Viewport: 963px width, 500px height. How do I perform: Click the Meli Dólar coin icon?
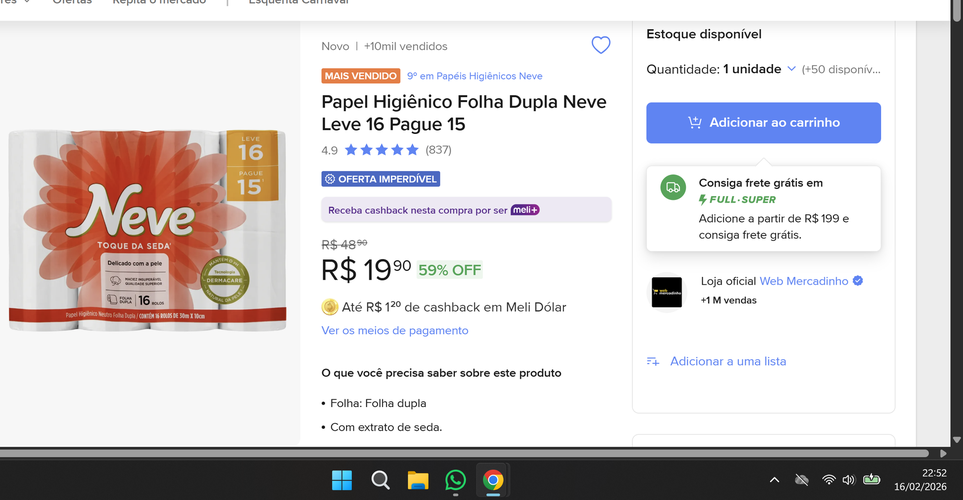330,307
